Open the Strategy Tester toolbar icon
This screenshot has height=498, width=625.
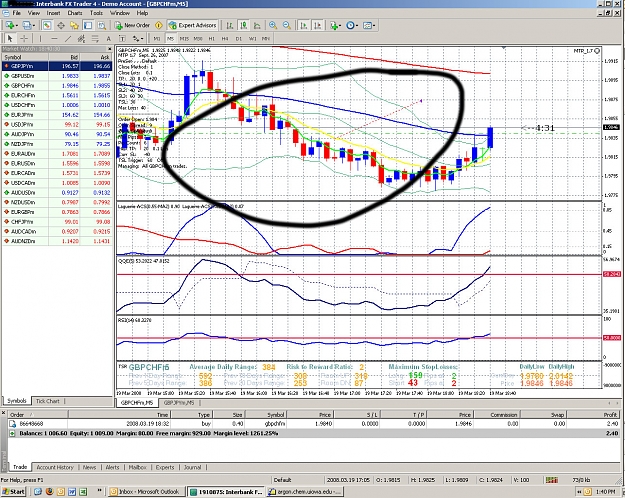[x=102, y=25]
